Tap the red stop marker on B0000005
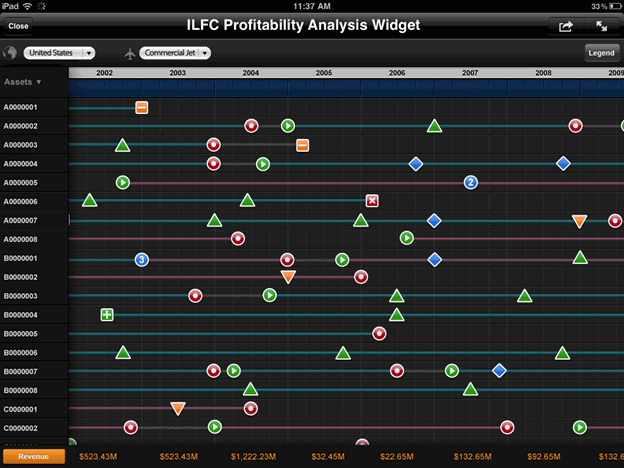The width and height of the screenshot is (624, 468). point(379,333)
